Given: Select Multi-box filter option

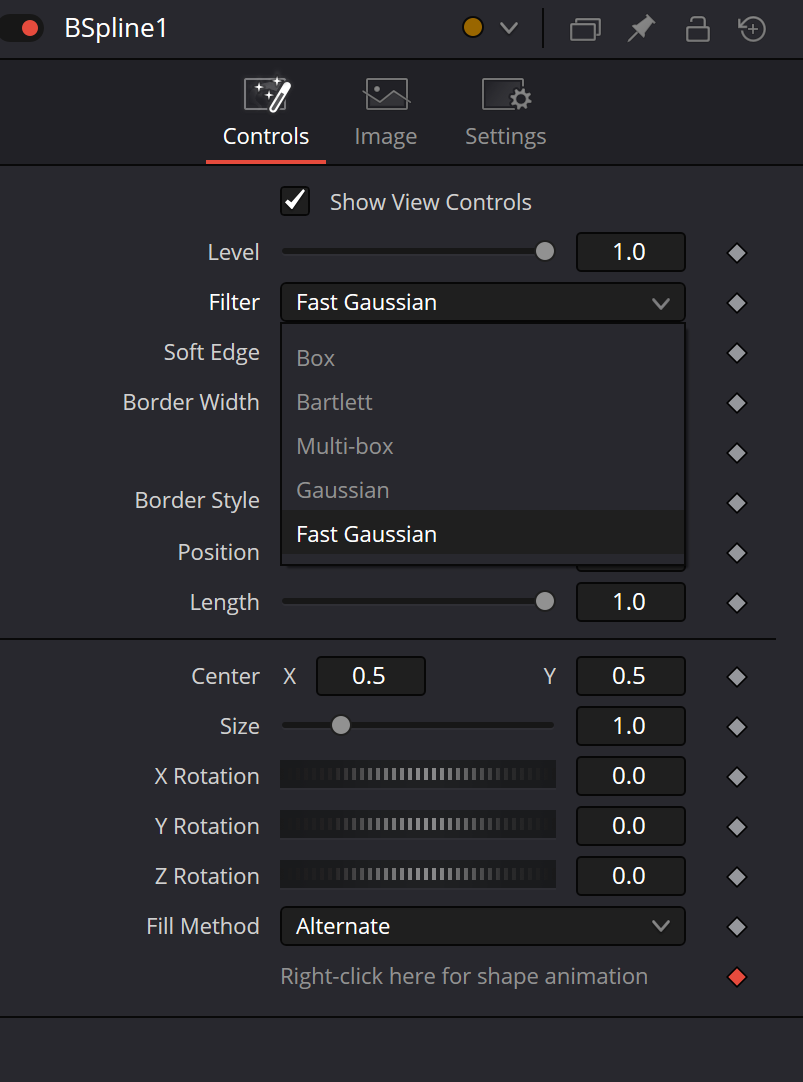Looking at the screenshot, I should (482, 446).
